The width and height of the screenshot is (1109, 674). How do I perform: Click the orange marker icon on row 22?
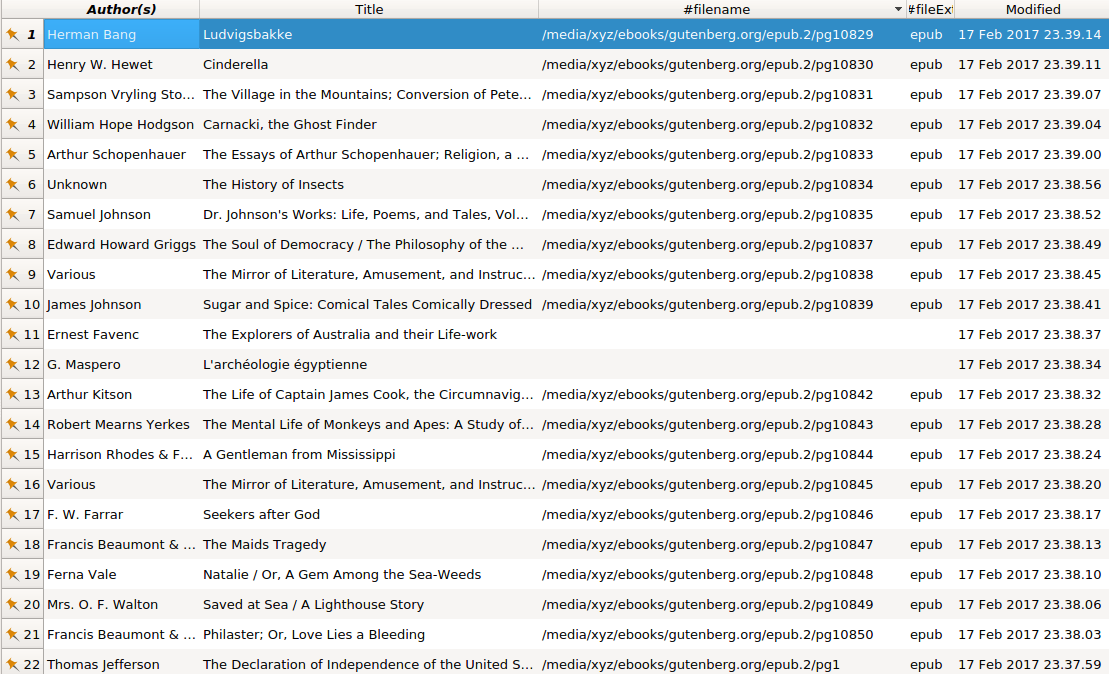[x=13, y=664]
